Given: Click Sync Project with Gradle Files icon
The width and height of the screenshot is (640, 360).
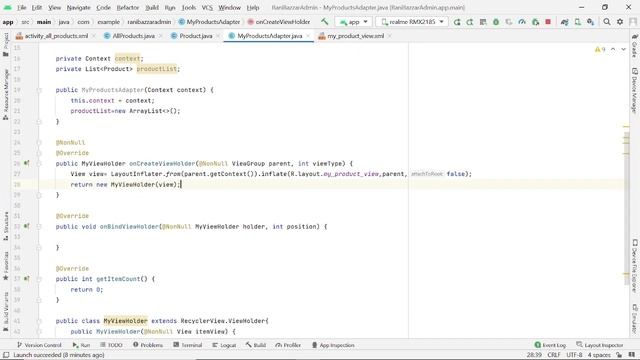Looking at the screenshot, I should (564, 22).
